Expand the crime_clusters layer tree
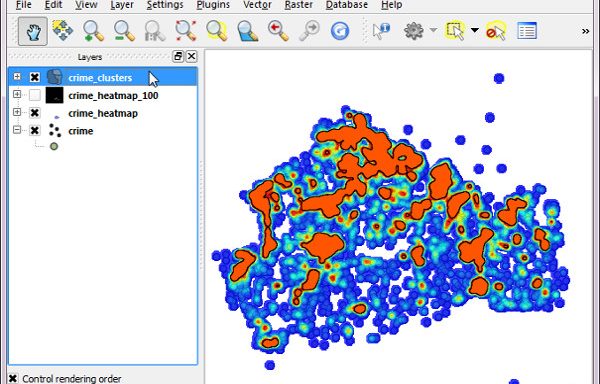Viewport: 600px width, 384px height. [17, 76]
